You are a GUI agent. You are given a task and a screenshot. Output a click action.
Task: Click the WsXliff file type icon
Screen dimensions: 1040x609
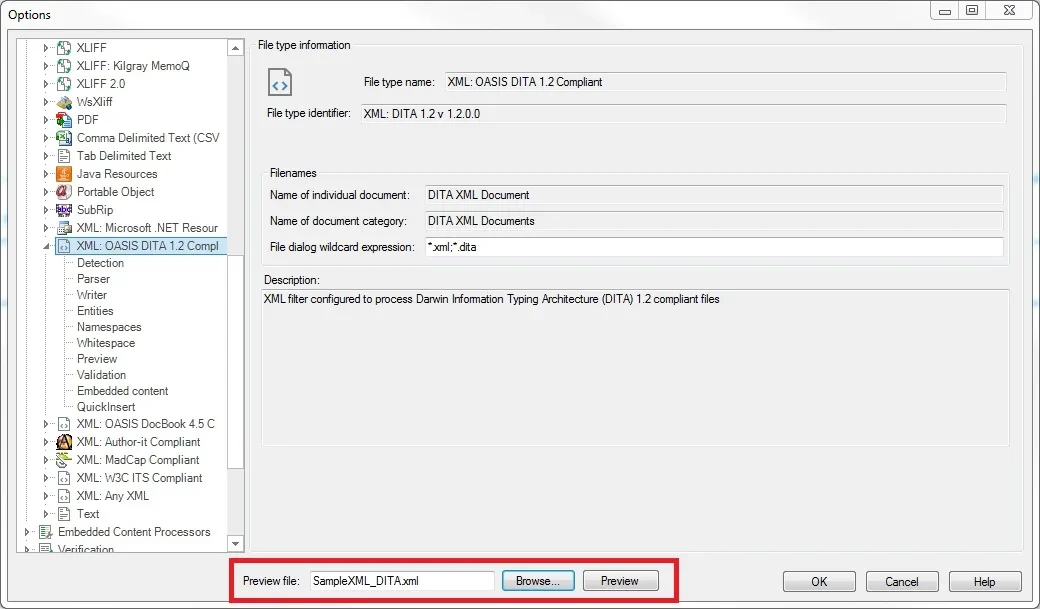tap(64, 102)
